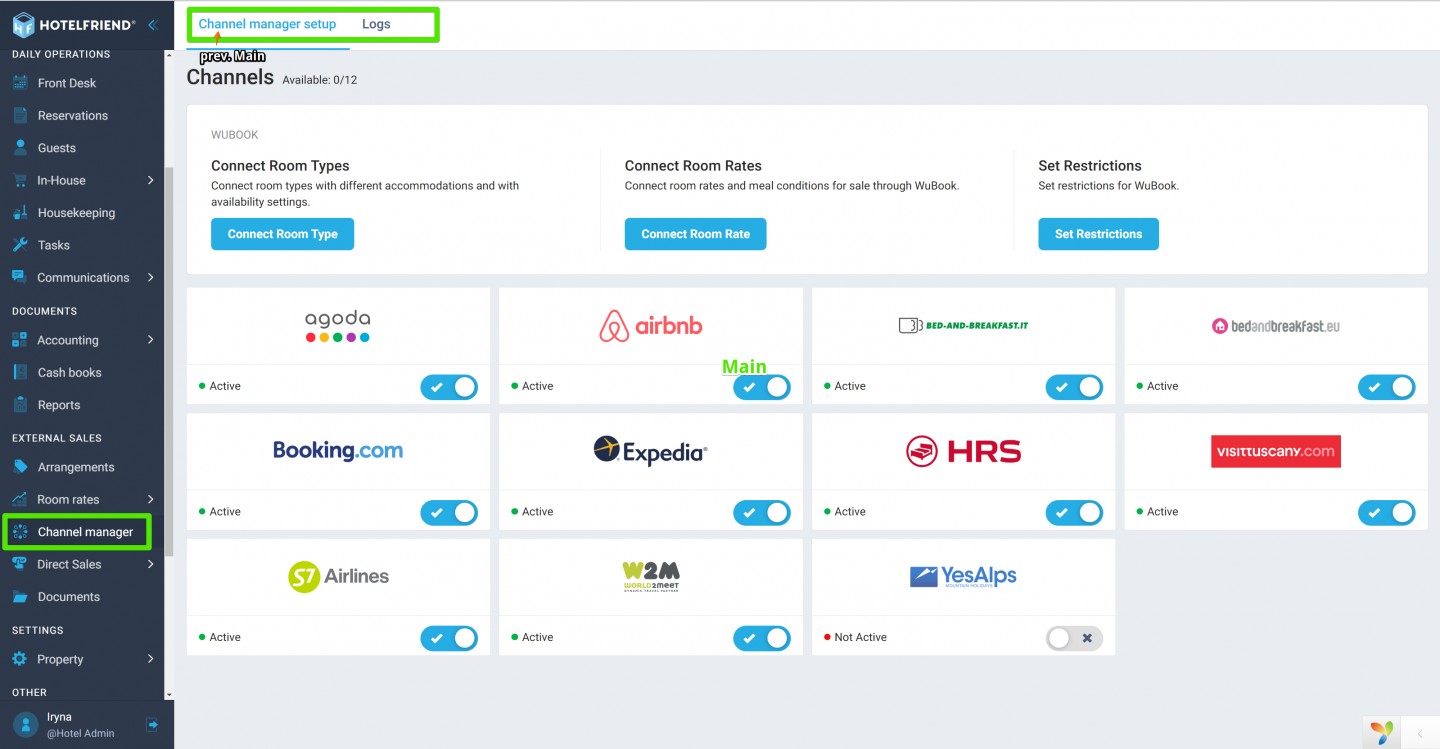Screen dimensions: 1440x749
Task: Click the Front Desk sidebar icon
Action: tap(20, 83)
